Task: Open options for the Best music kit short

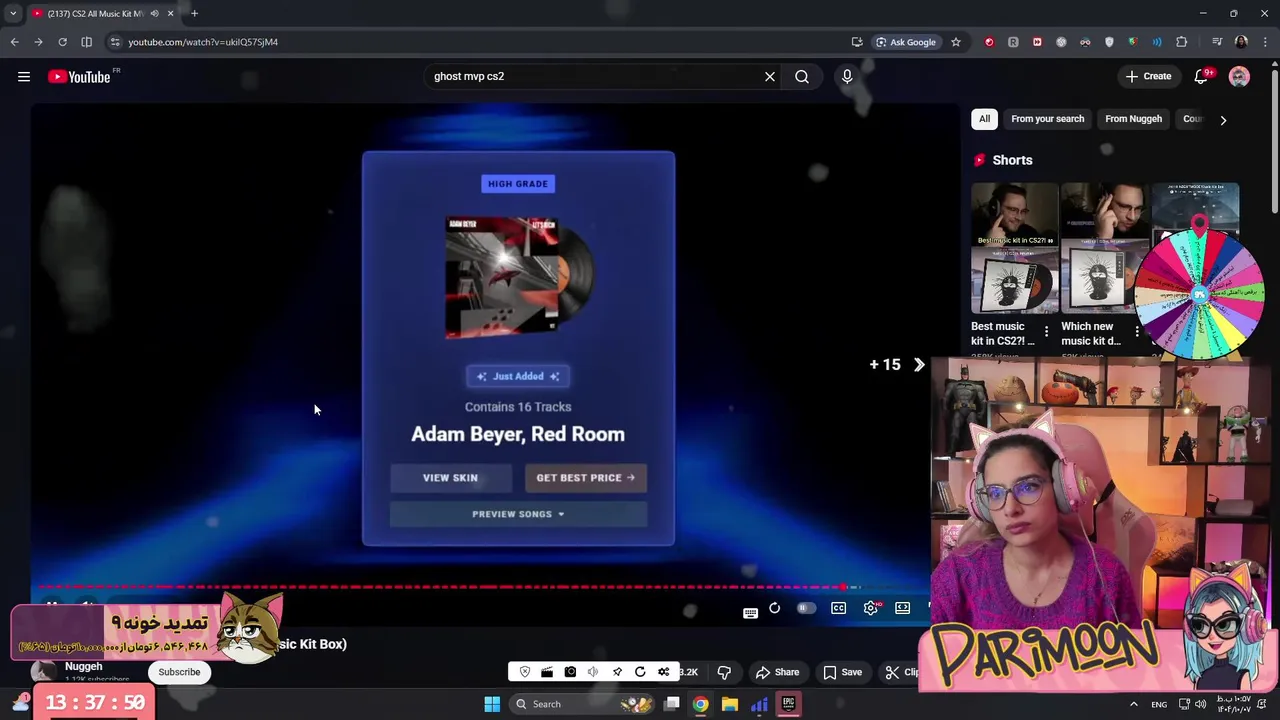Action: (x=1046, y=332)
